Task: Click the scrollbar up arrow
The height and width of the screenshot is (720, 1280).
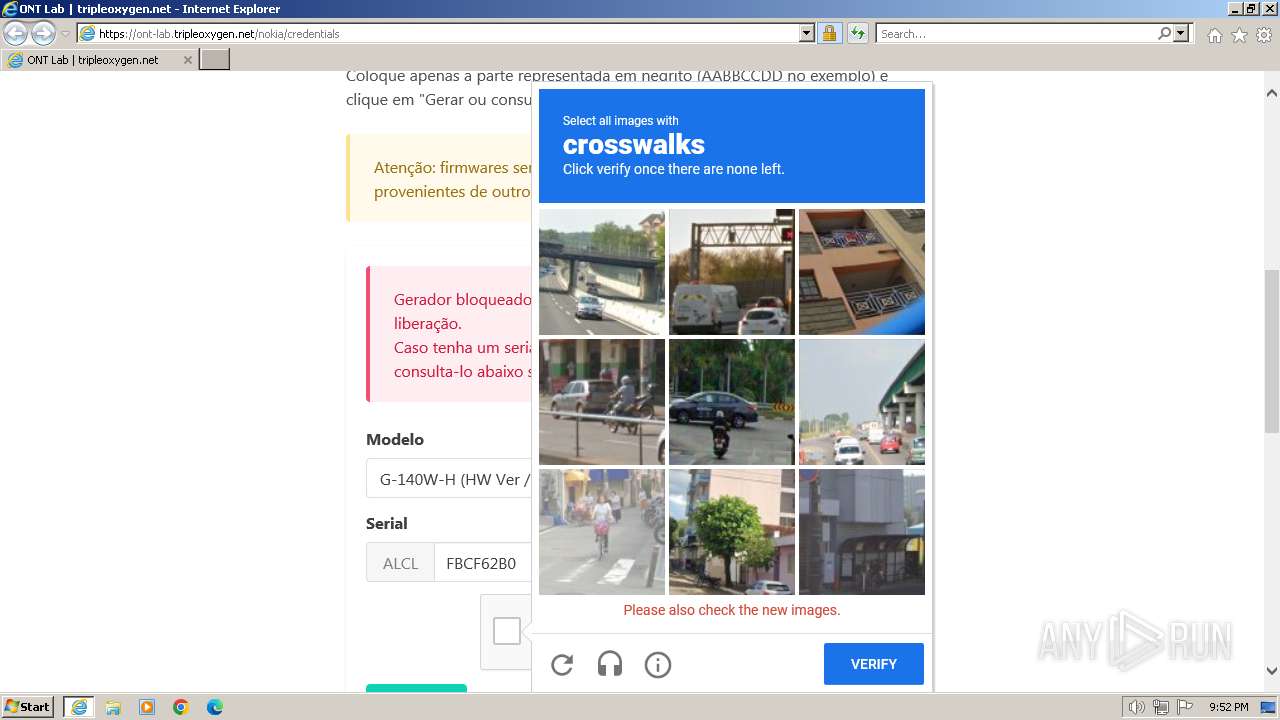Action: pos(1272,93)
